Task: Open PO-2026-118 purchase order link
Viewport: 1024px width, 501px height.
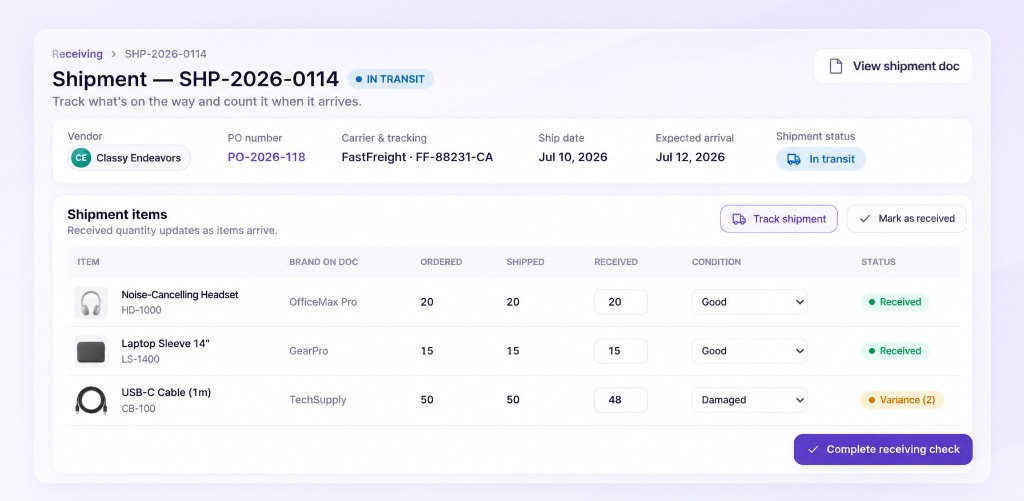Action: click(x=266, y=157)
